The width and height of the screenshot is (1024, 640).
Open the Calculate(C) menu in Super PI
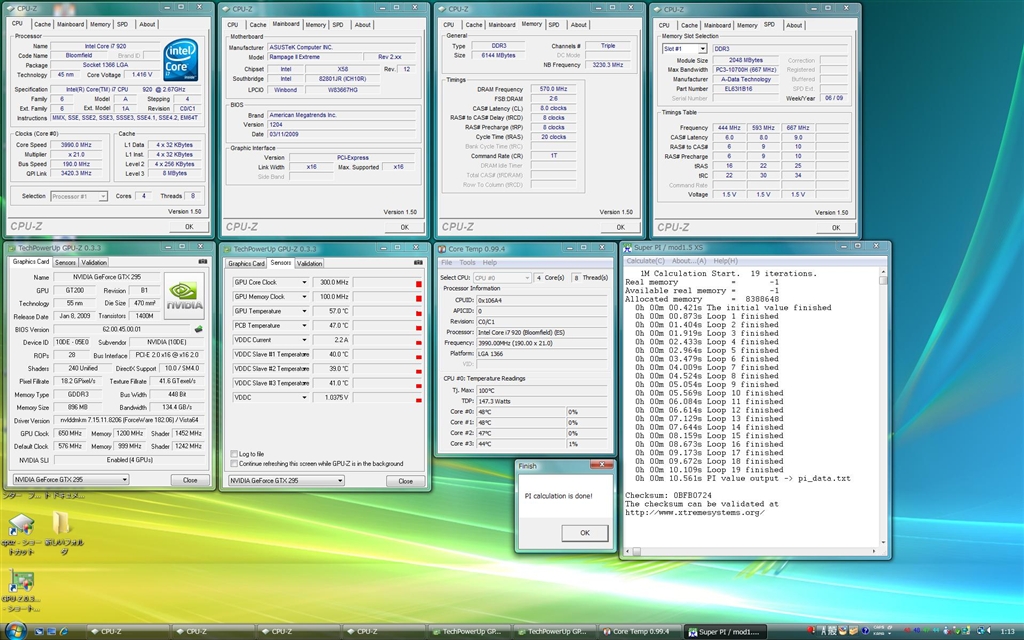(645, 261)
